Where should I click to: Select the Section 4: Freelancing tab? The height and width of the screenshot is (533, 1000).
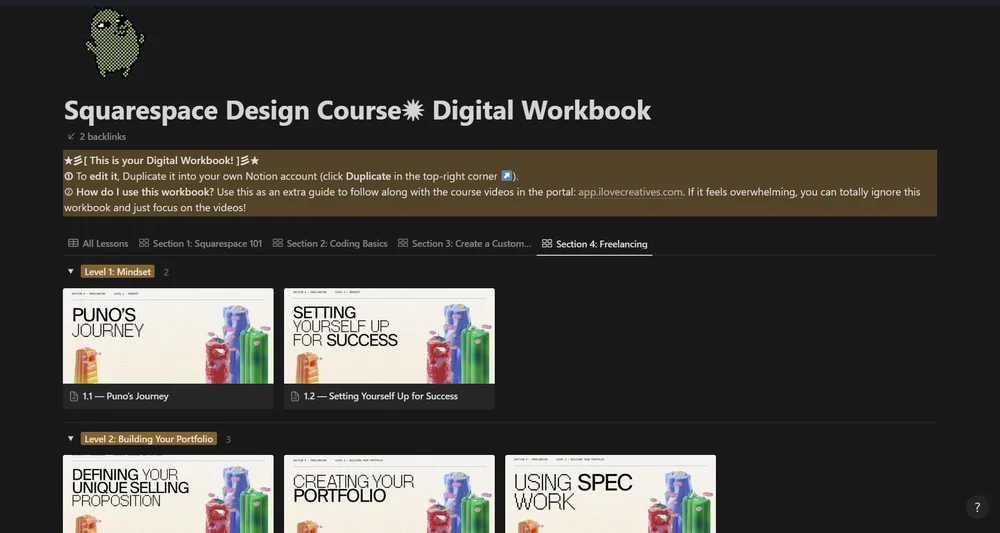594,244
